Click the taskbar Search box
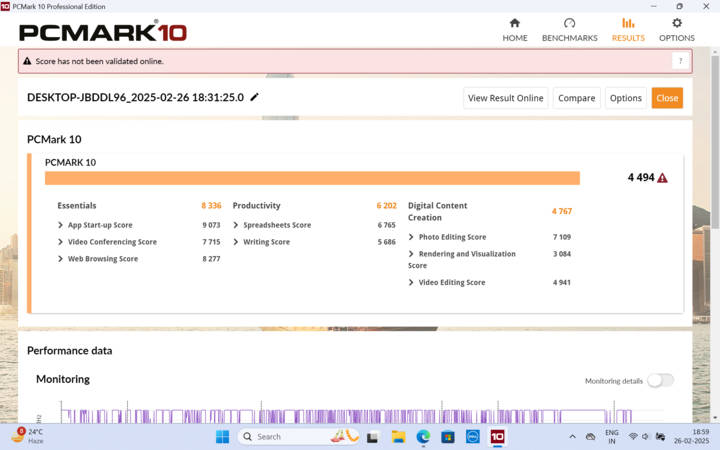 [x=298, y=437]
